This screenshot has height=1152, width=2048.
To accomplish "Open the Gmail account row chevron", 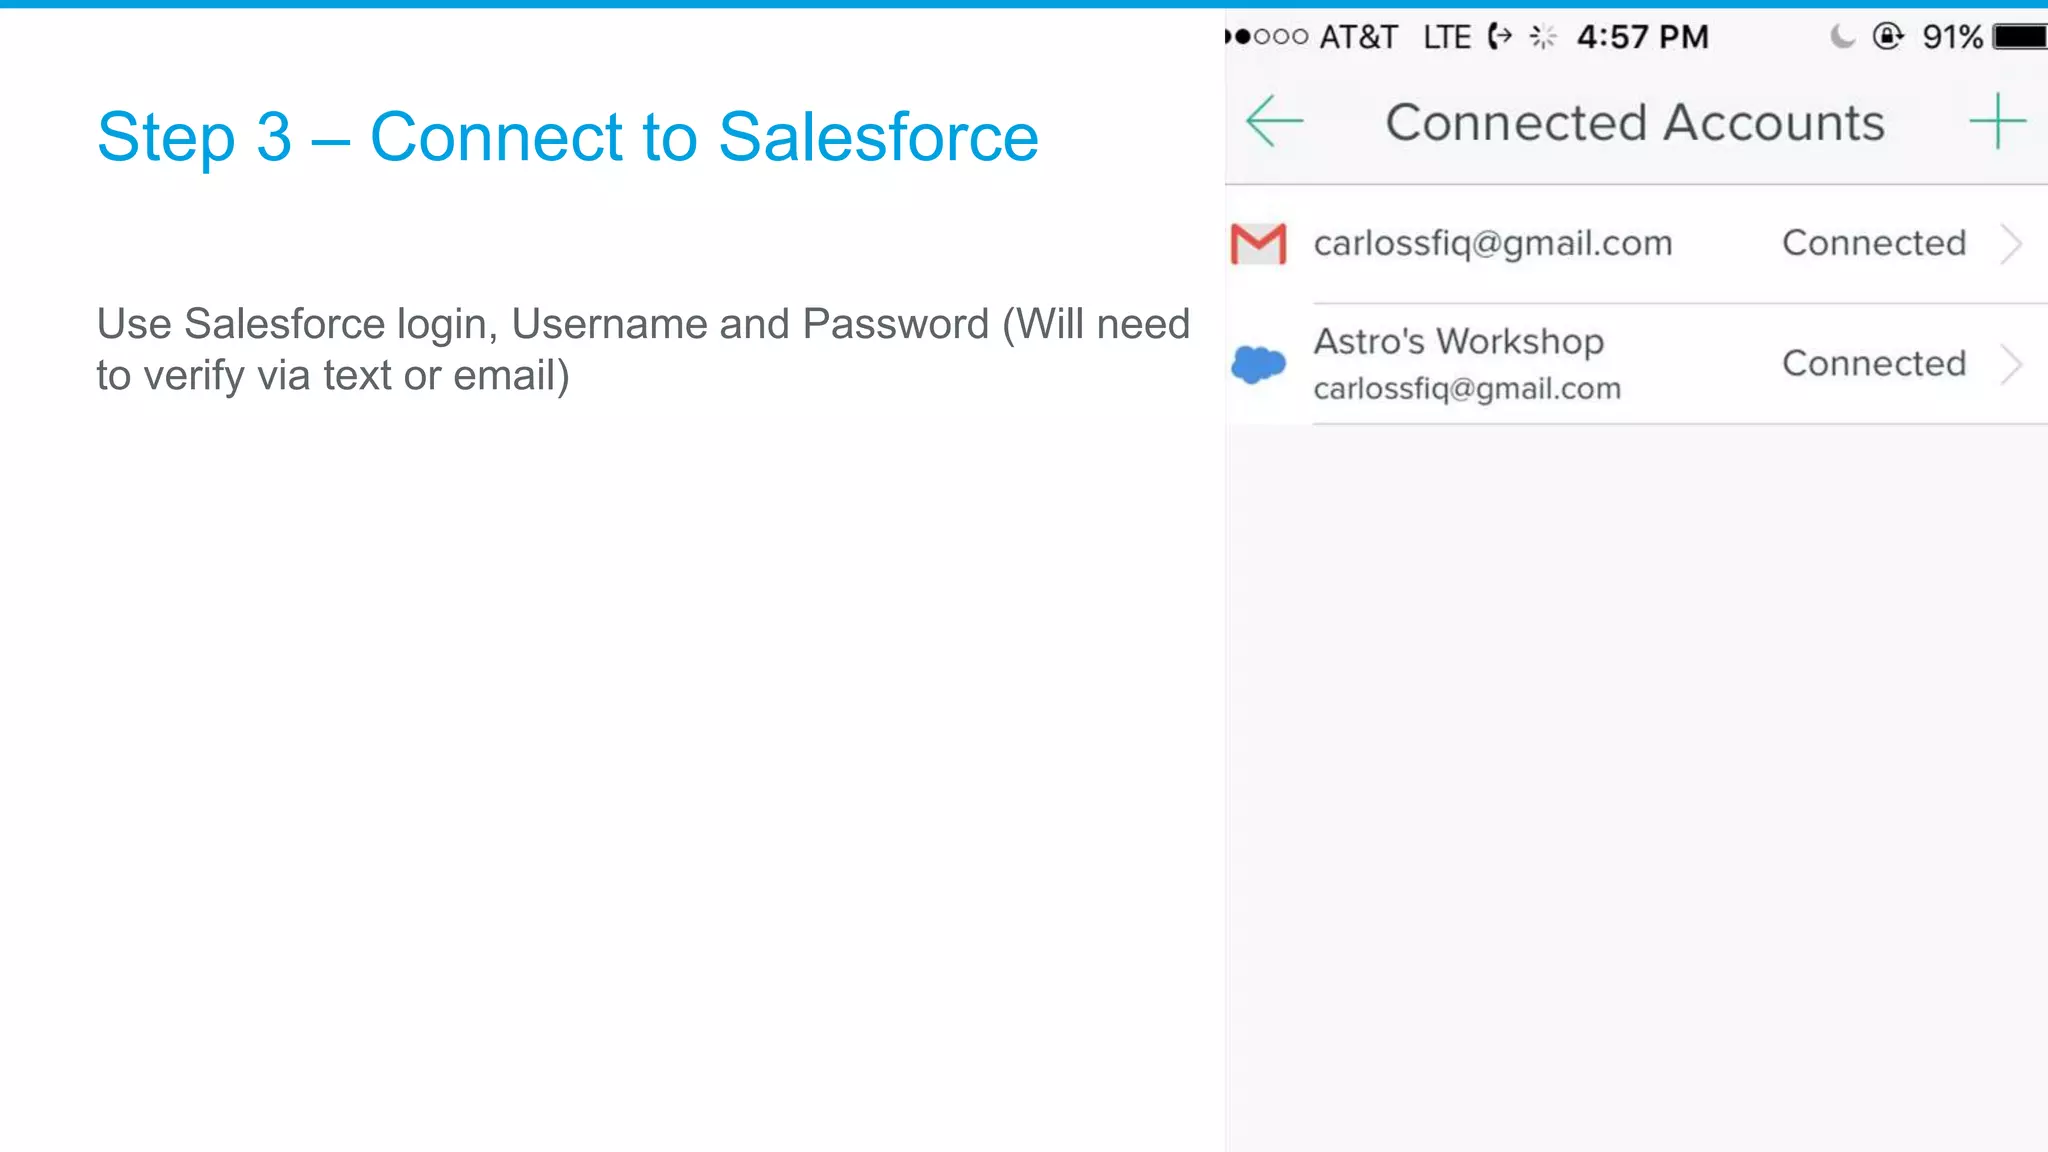I will tap(2011, 244).
